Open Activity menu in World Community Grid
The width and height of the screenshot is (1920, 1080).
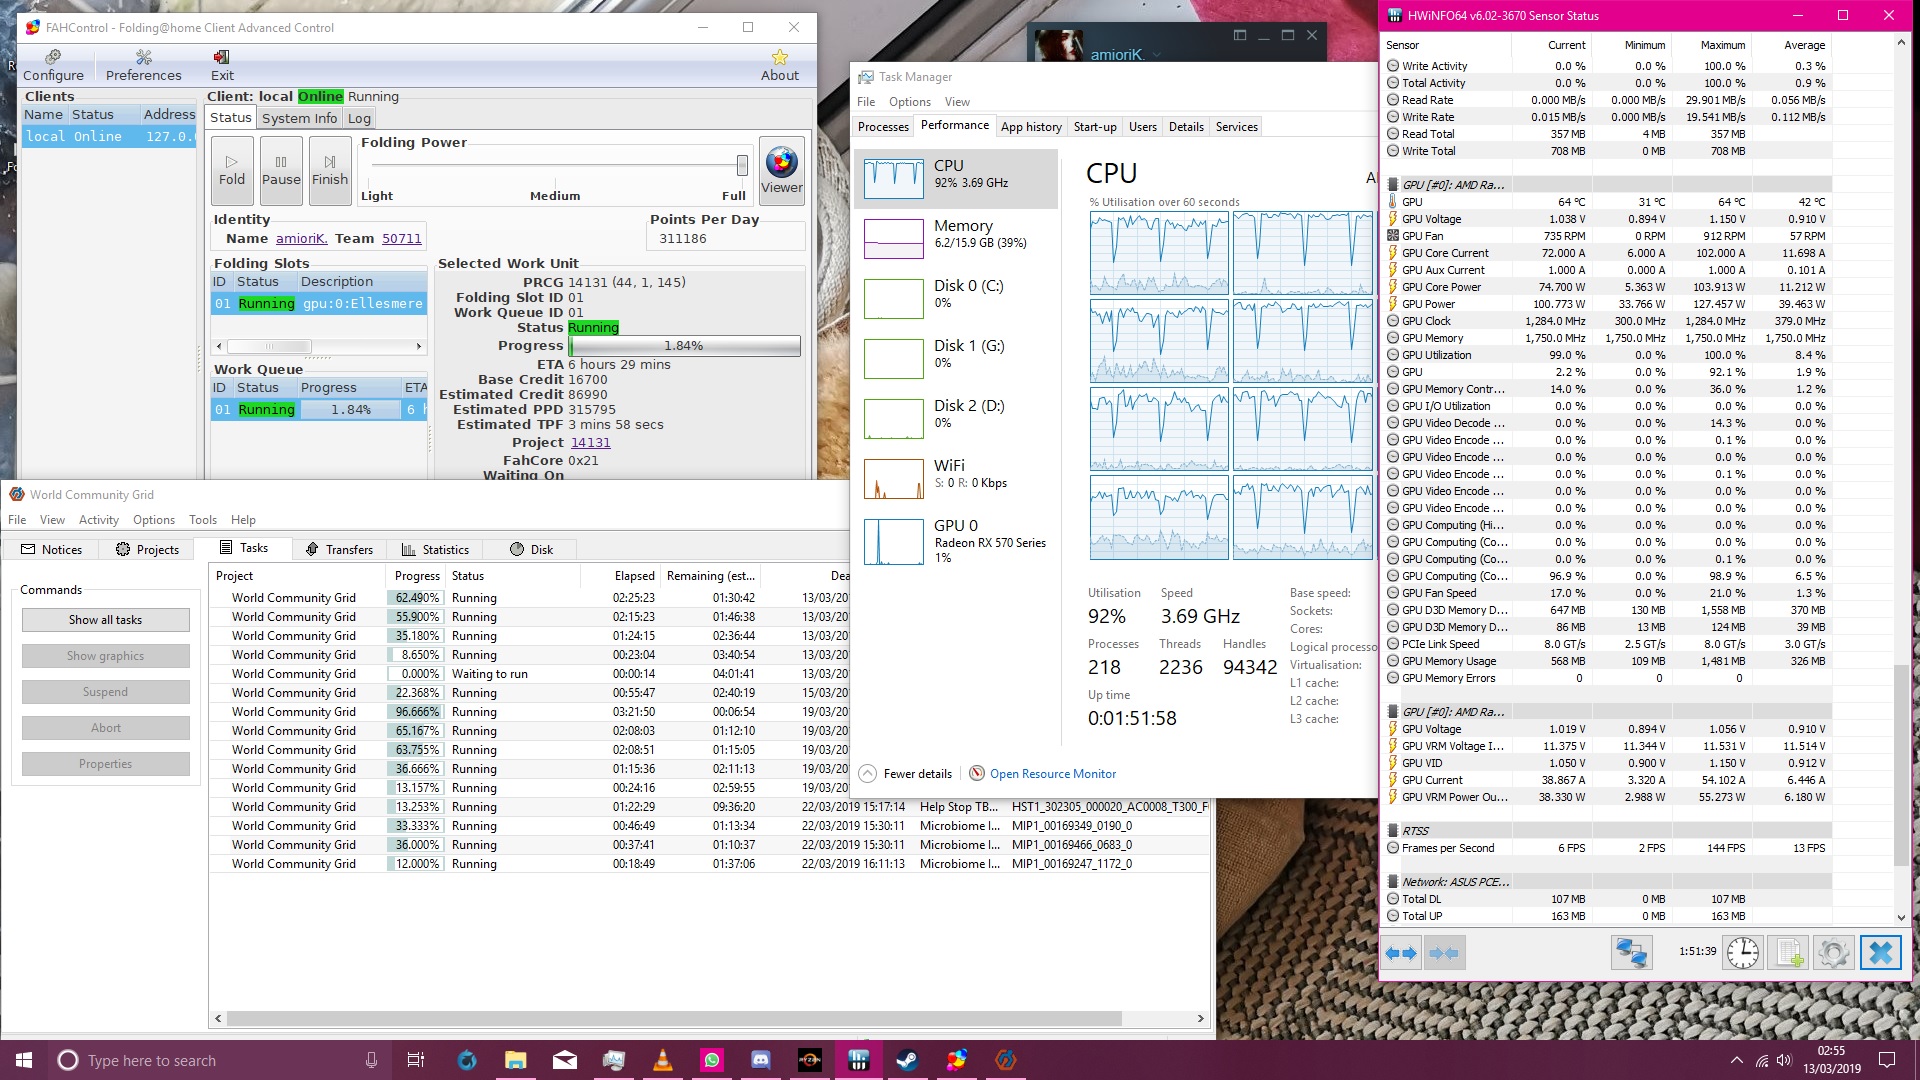click(x=98, y=520)
